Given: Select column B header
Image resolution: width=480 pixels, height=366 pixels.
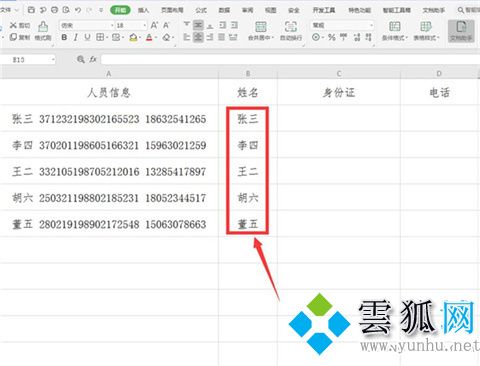Looking at the screenshot, I should 248,74.
